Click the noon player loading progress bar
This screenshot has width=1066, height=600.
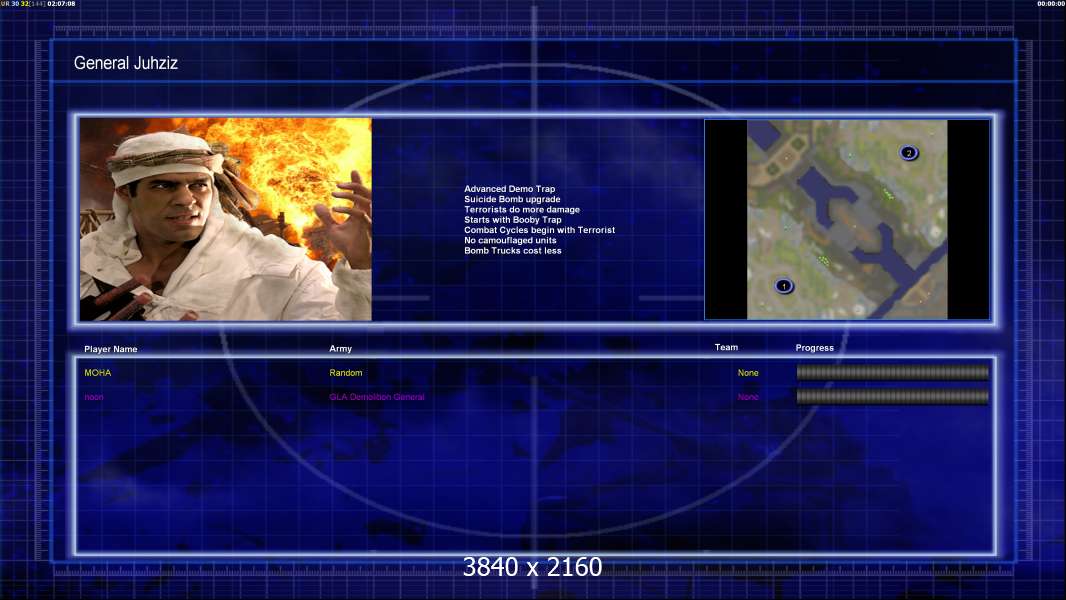(x=892, y=397)
